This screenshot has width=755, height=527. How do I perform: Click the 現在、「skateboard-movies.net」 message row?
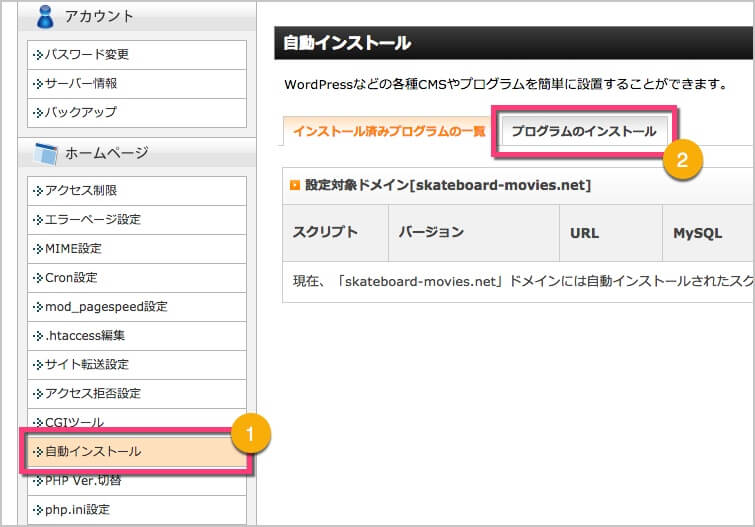click(x=518, y=281)
